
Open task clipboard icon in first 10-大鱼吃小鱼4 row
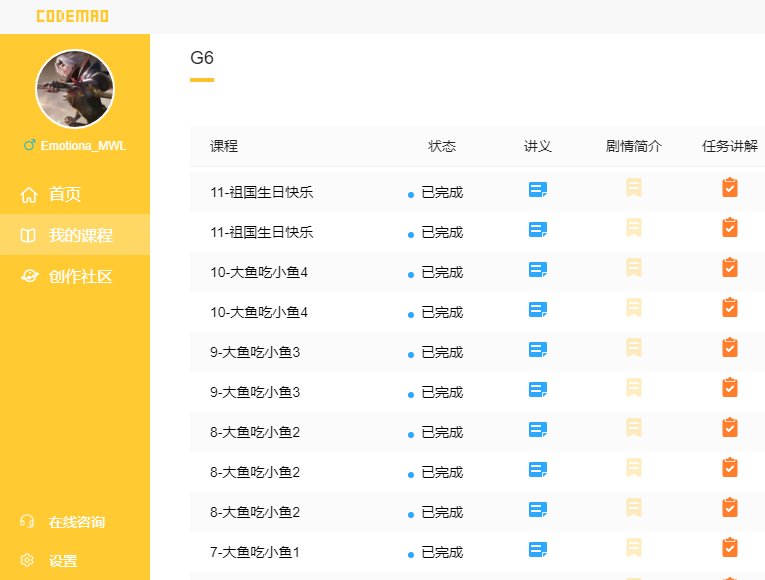[x=730, y=267]
